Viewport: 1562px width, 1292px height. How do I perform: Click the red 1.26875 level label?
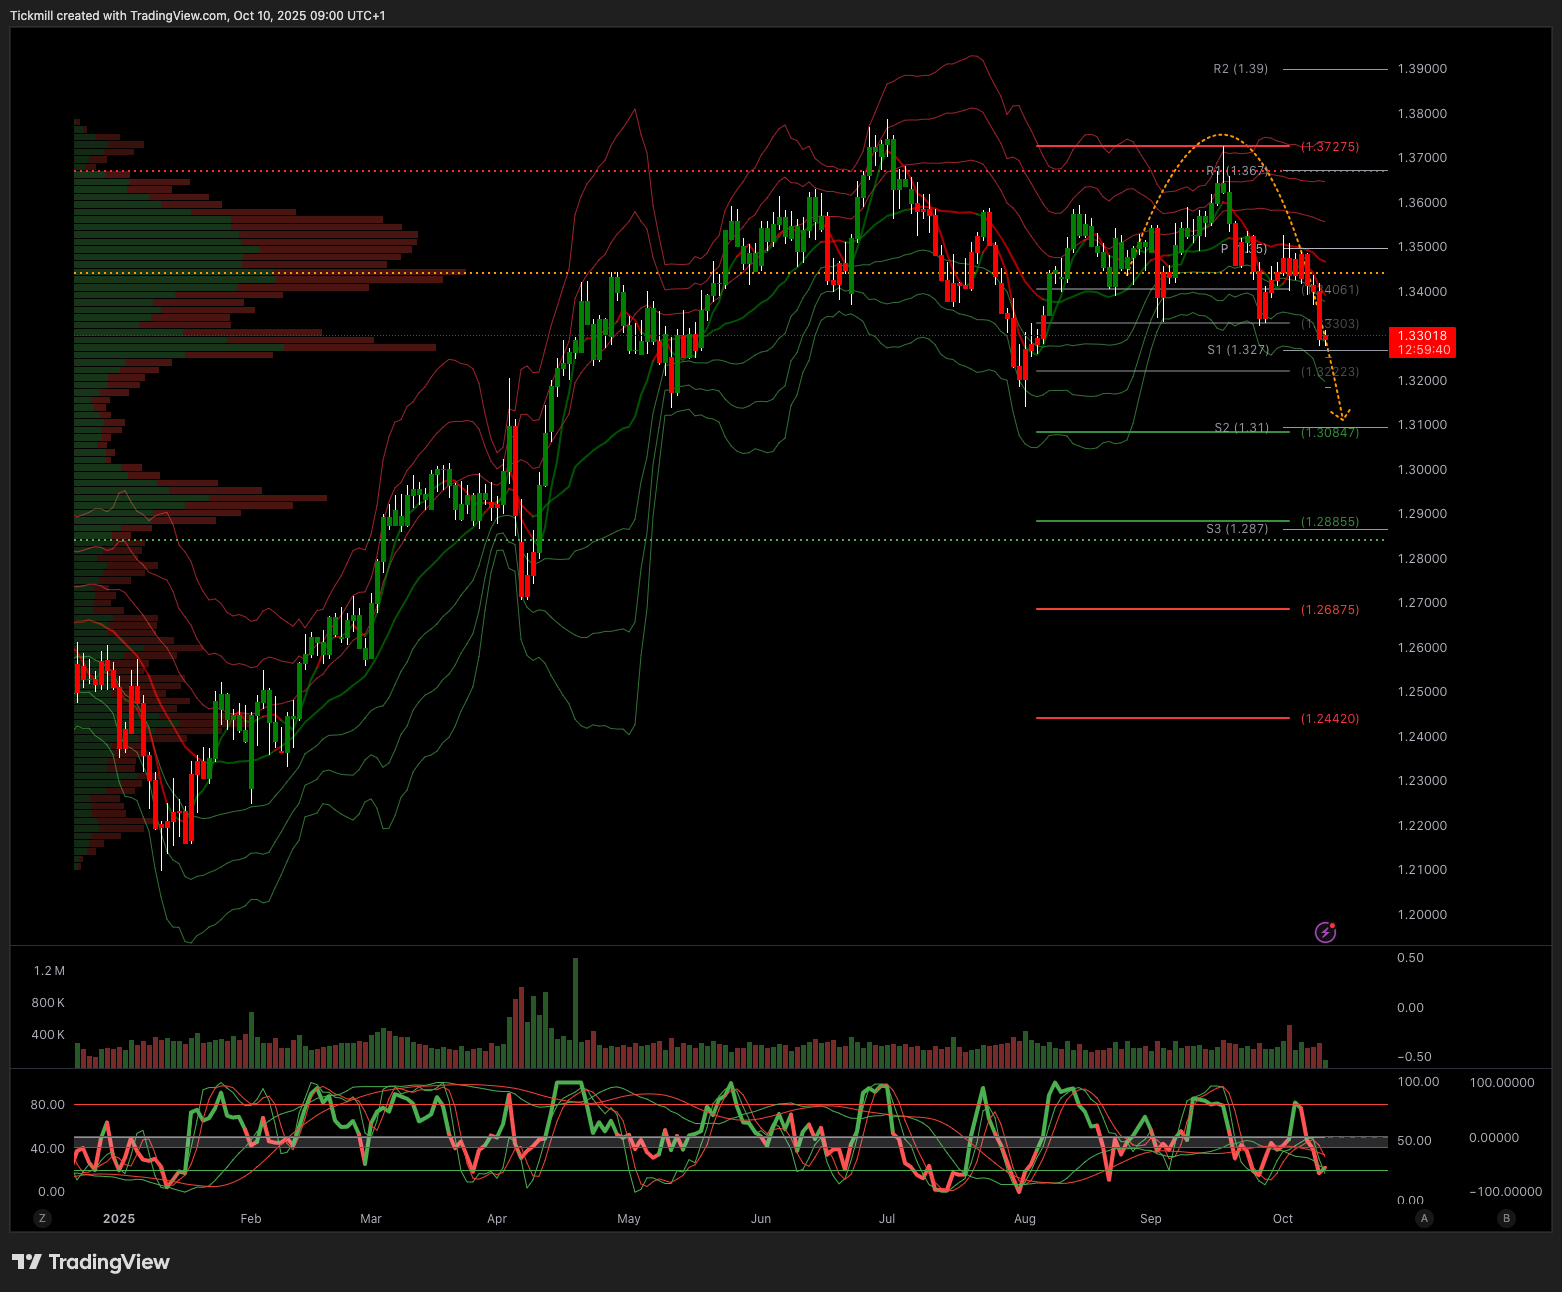pos(1330,610)
